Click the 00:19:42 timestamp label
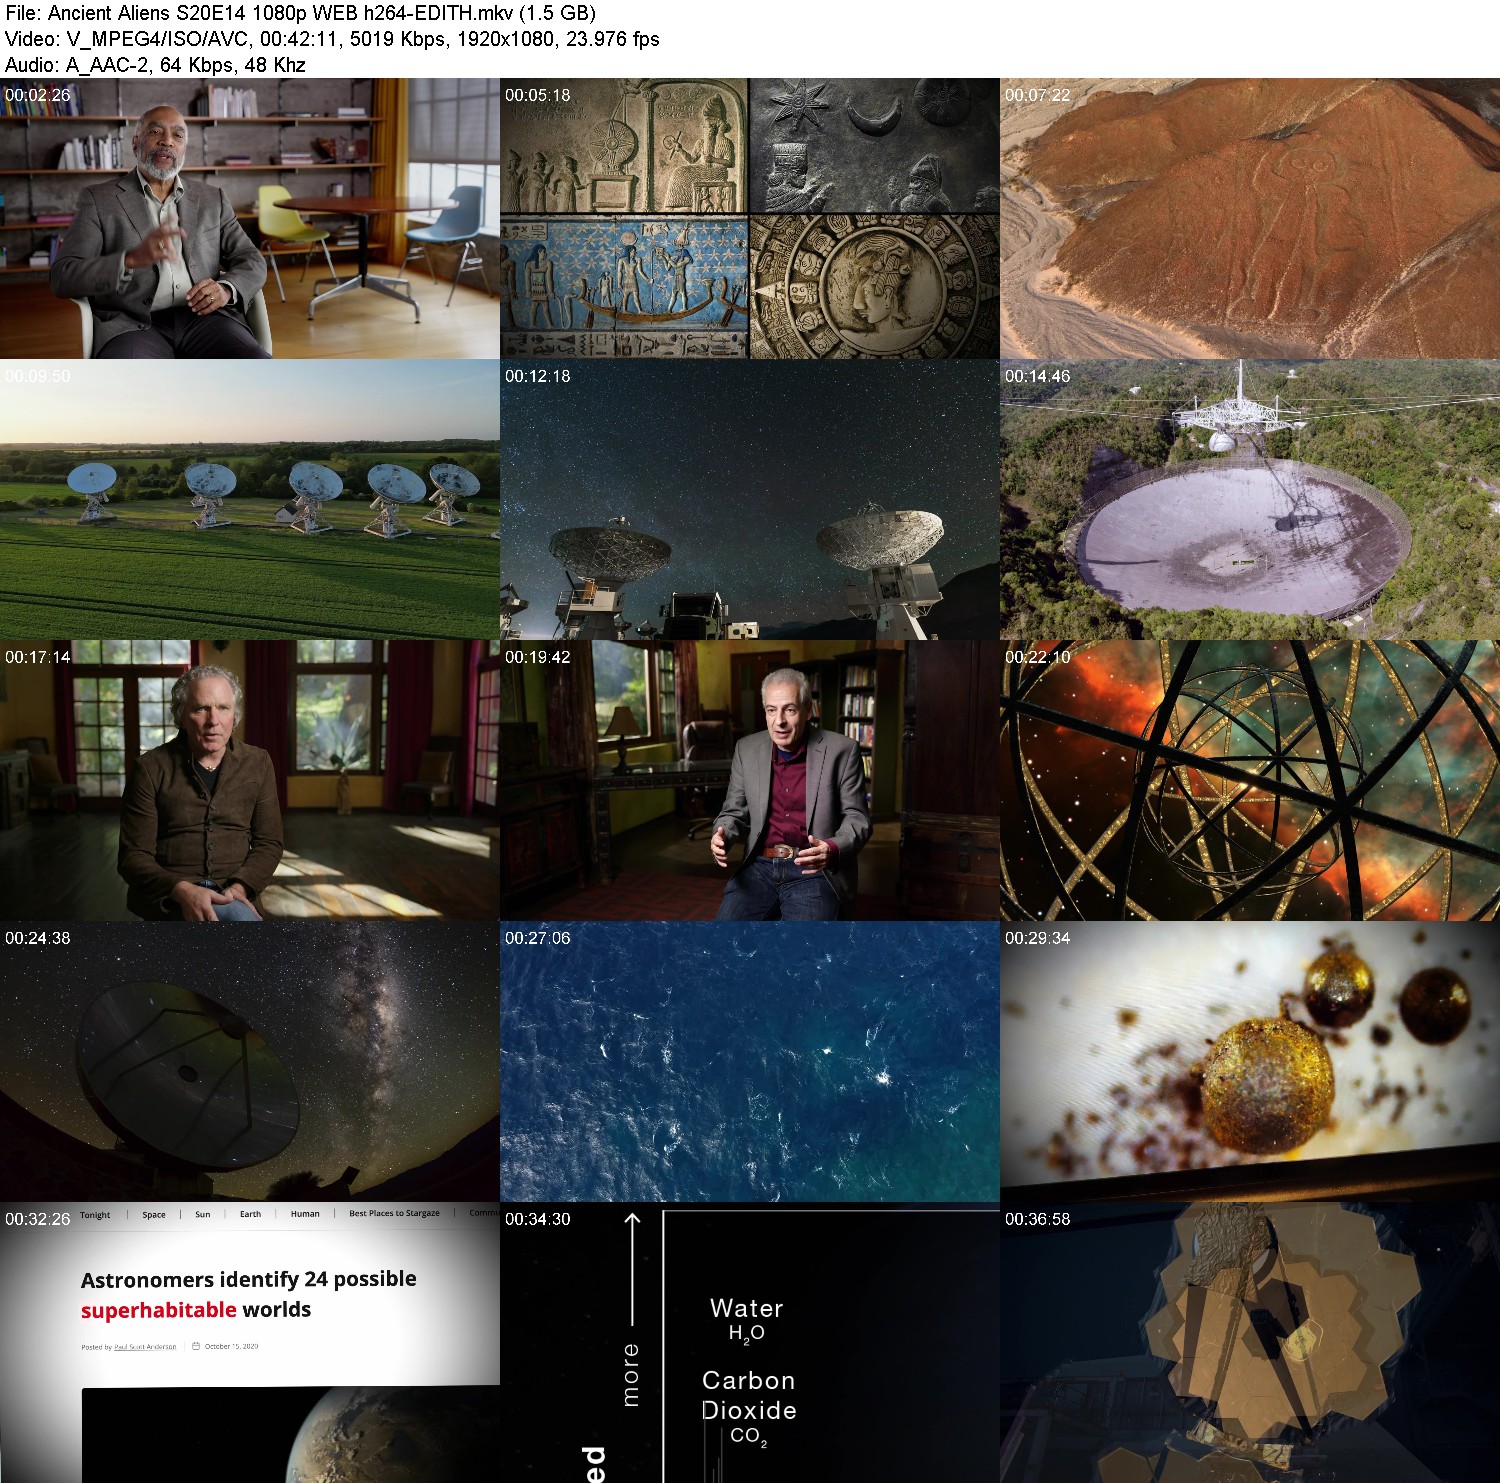 pyautogui.click(x=538, y=657)
